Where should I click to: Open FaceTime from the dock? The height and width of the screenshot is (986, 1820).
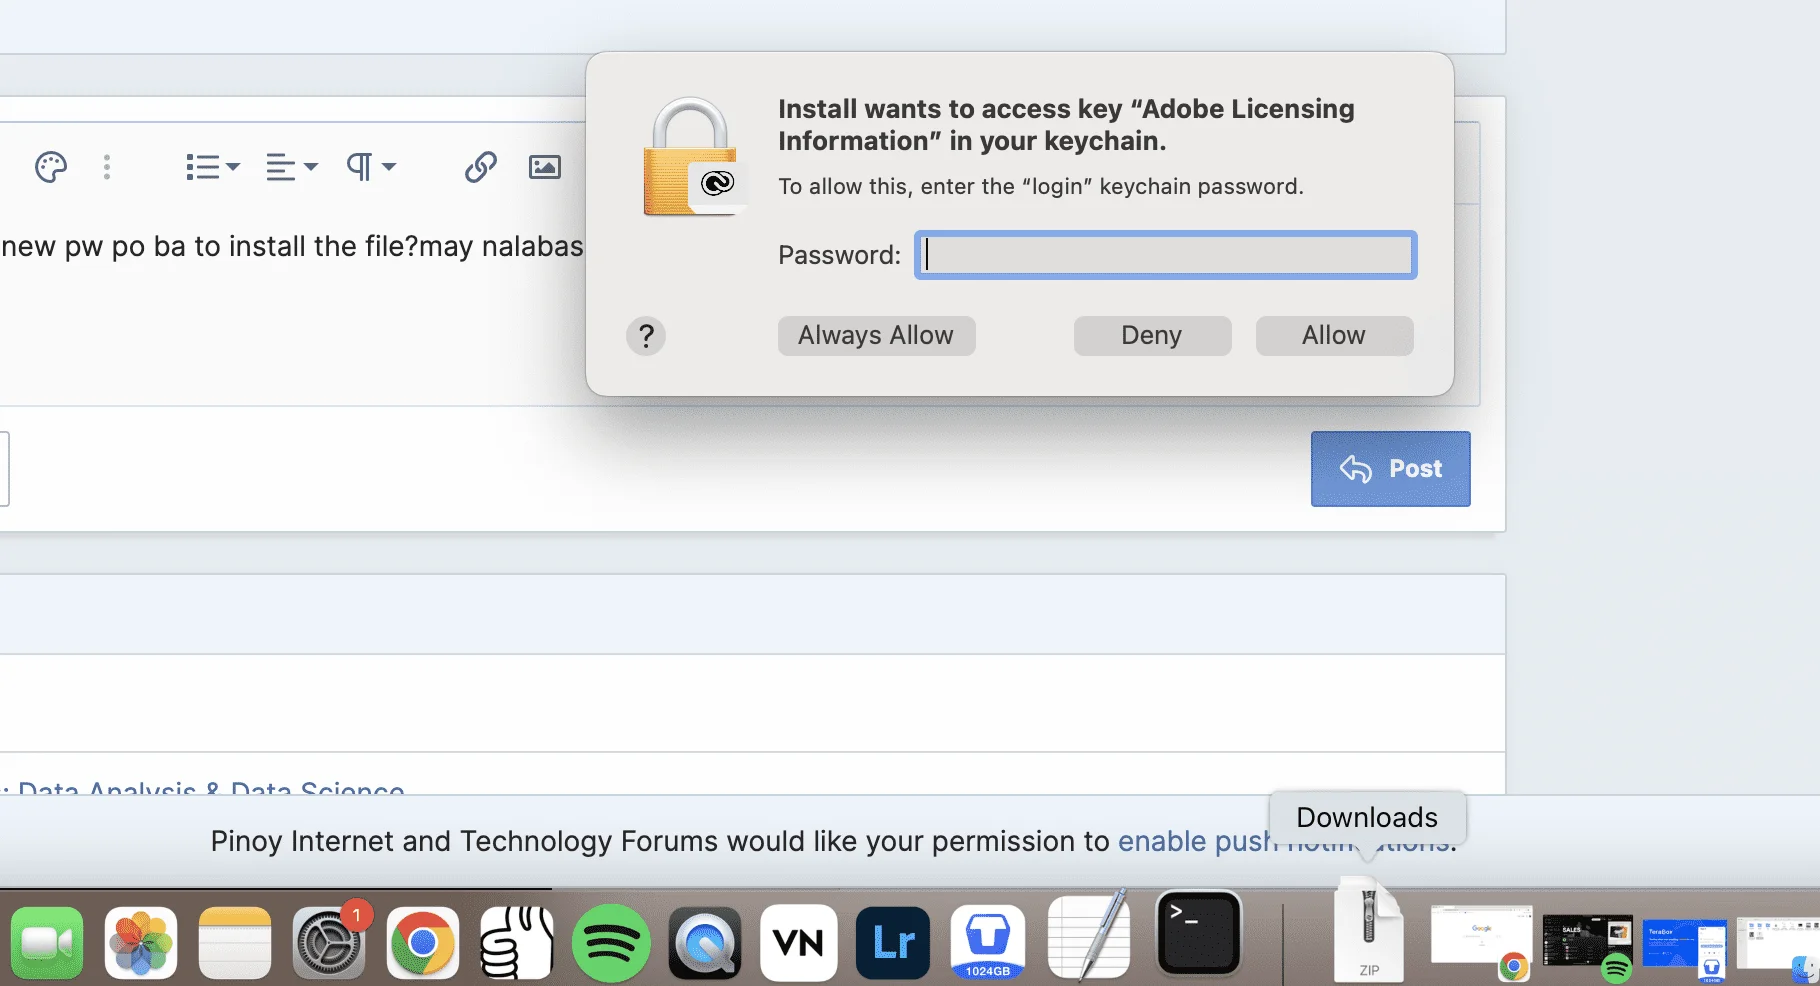tap(47, 943)
